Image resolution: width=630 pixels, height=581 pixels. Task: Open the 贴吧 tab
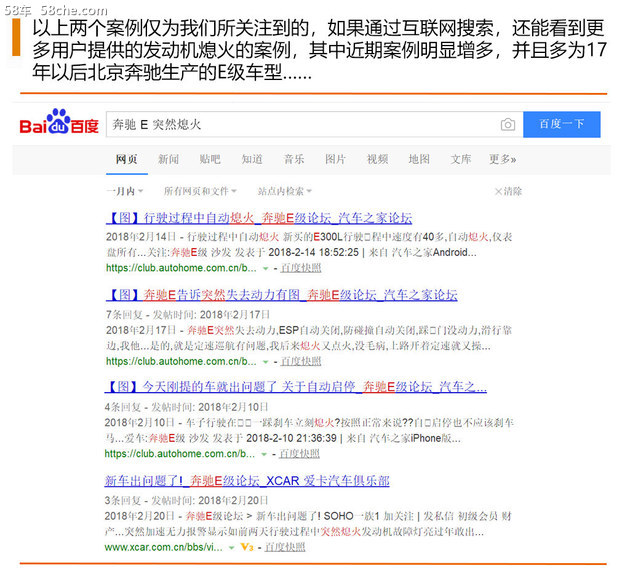(210, 160)
